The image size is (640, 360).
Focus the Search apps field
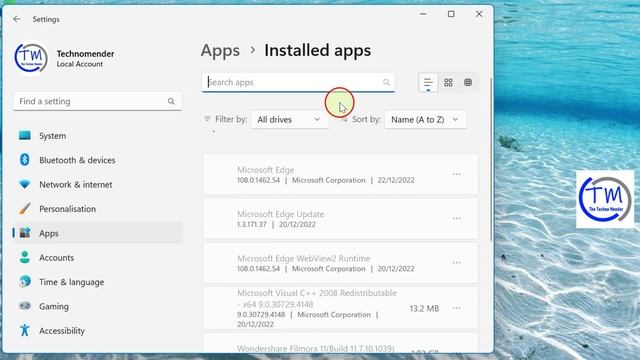coord(298,82)
